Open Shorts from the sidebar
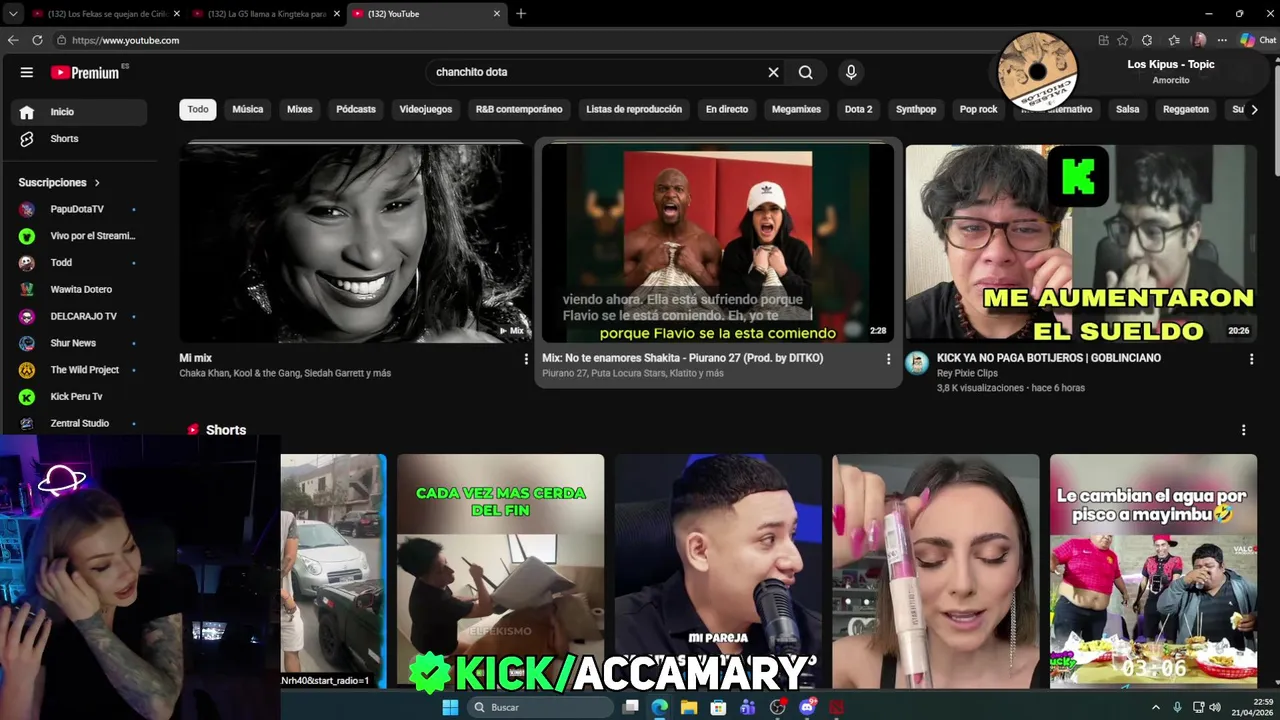 pos(79,139)
